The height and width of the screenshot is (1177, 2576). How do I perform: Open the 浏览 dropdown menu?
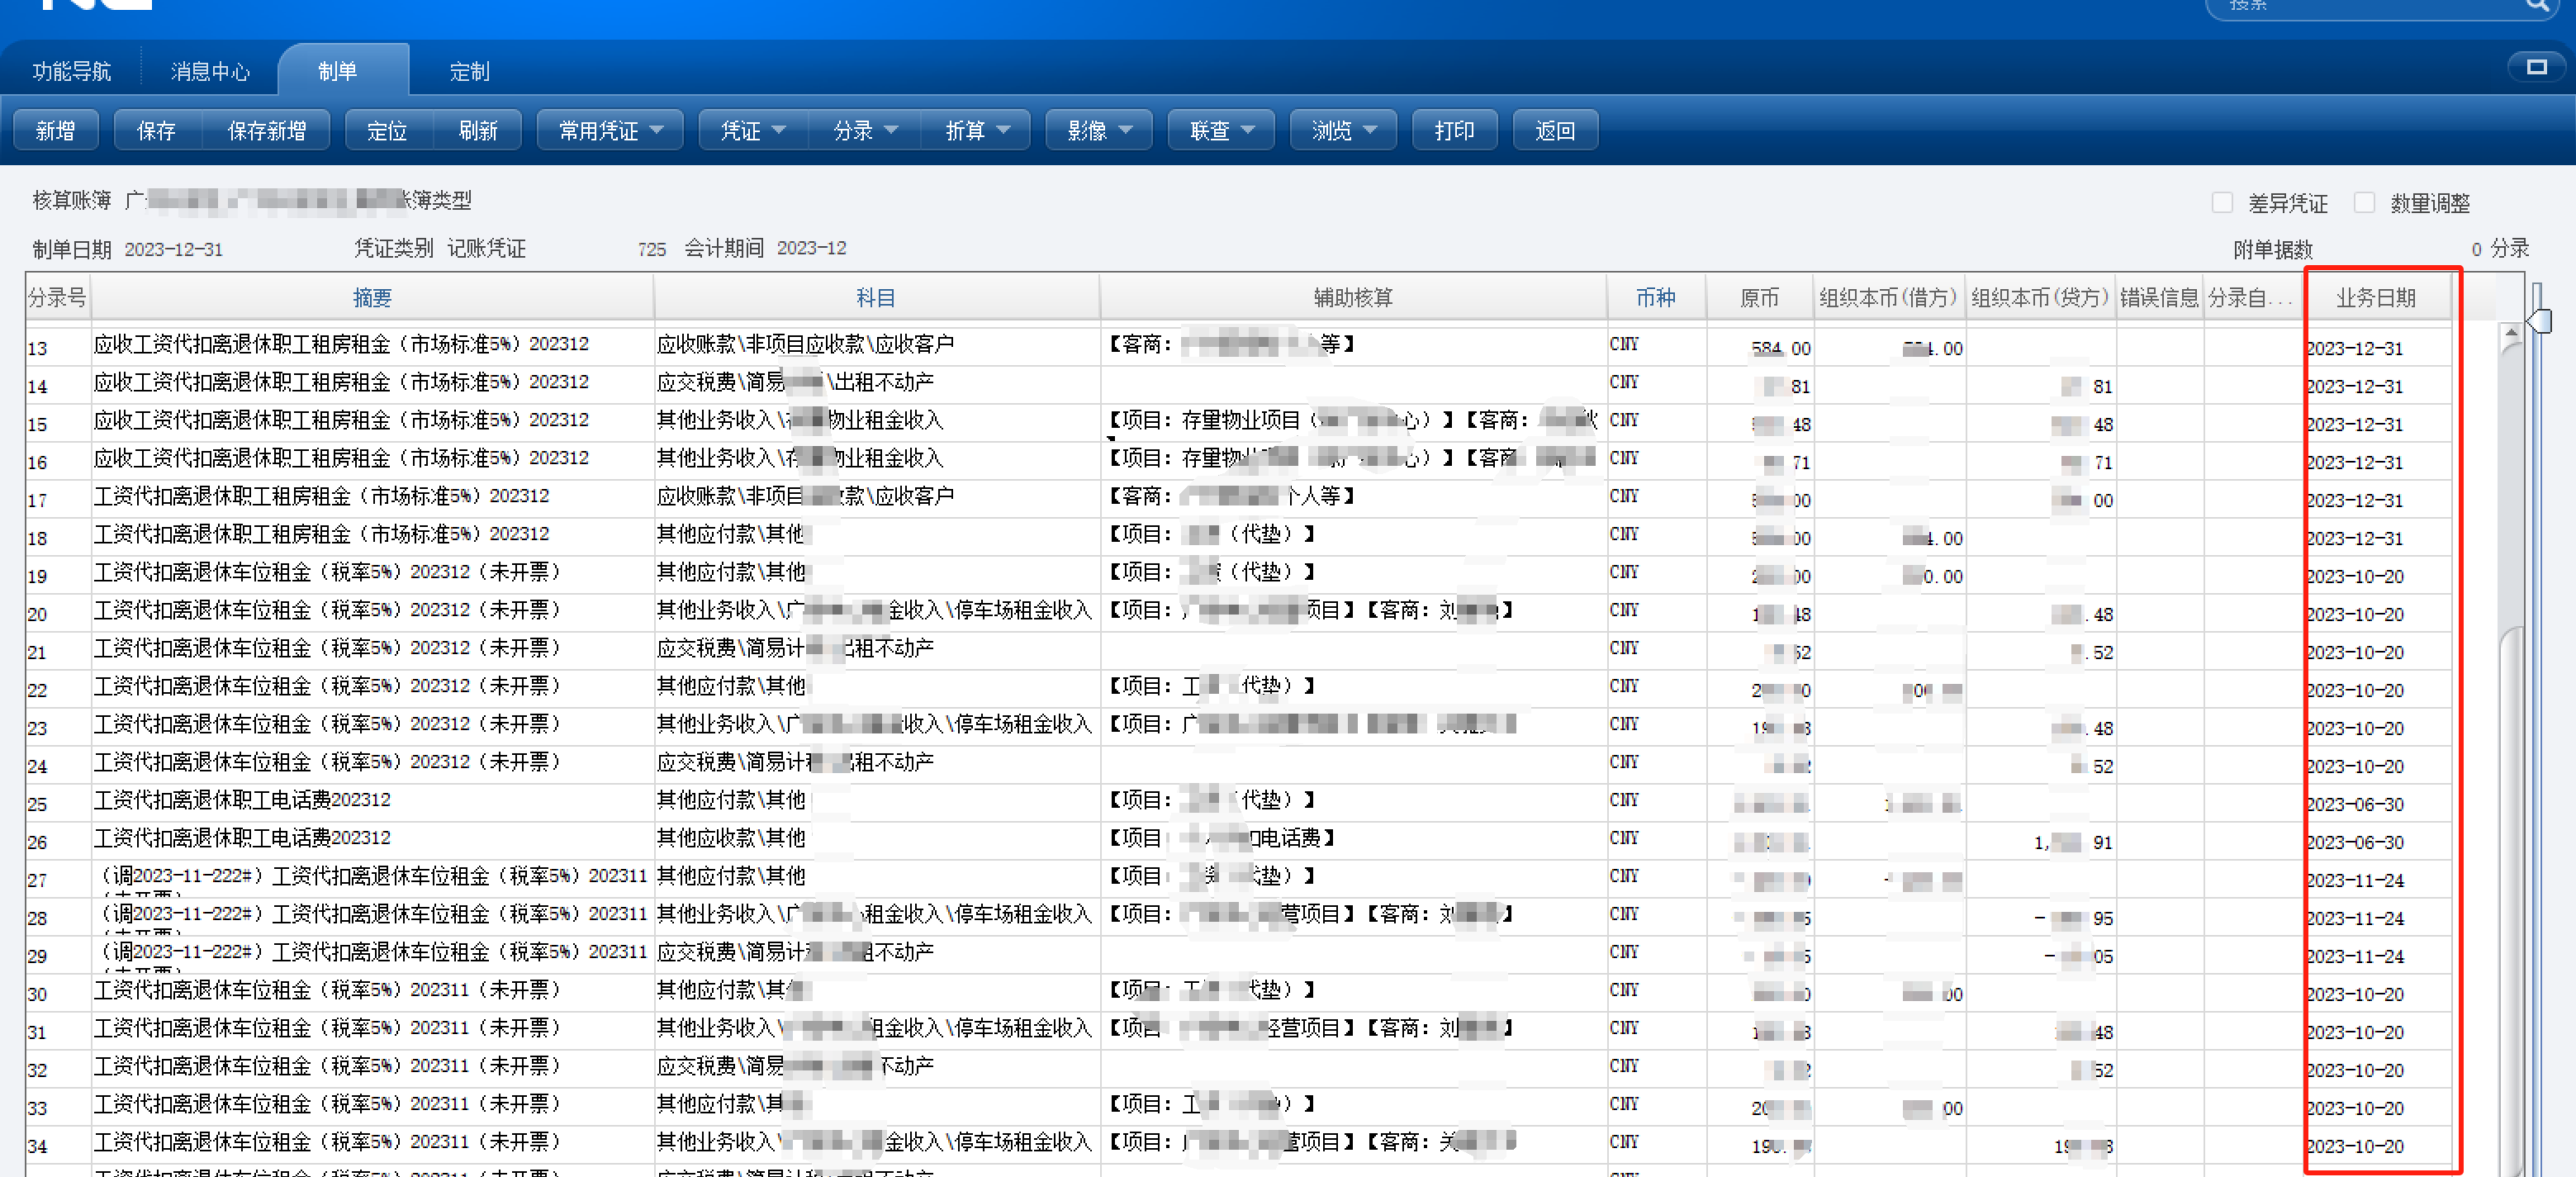1343,130
